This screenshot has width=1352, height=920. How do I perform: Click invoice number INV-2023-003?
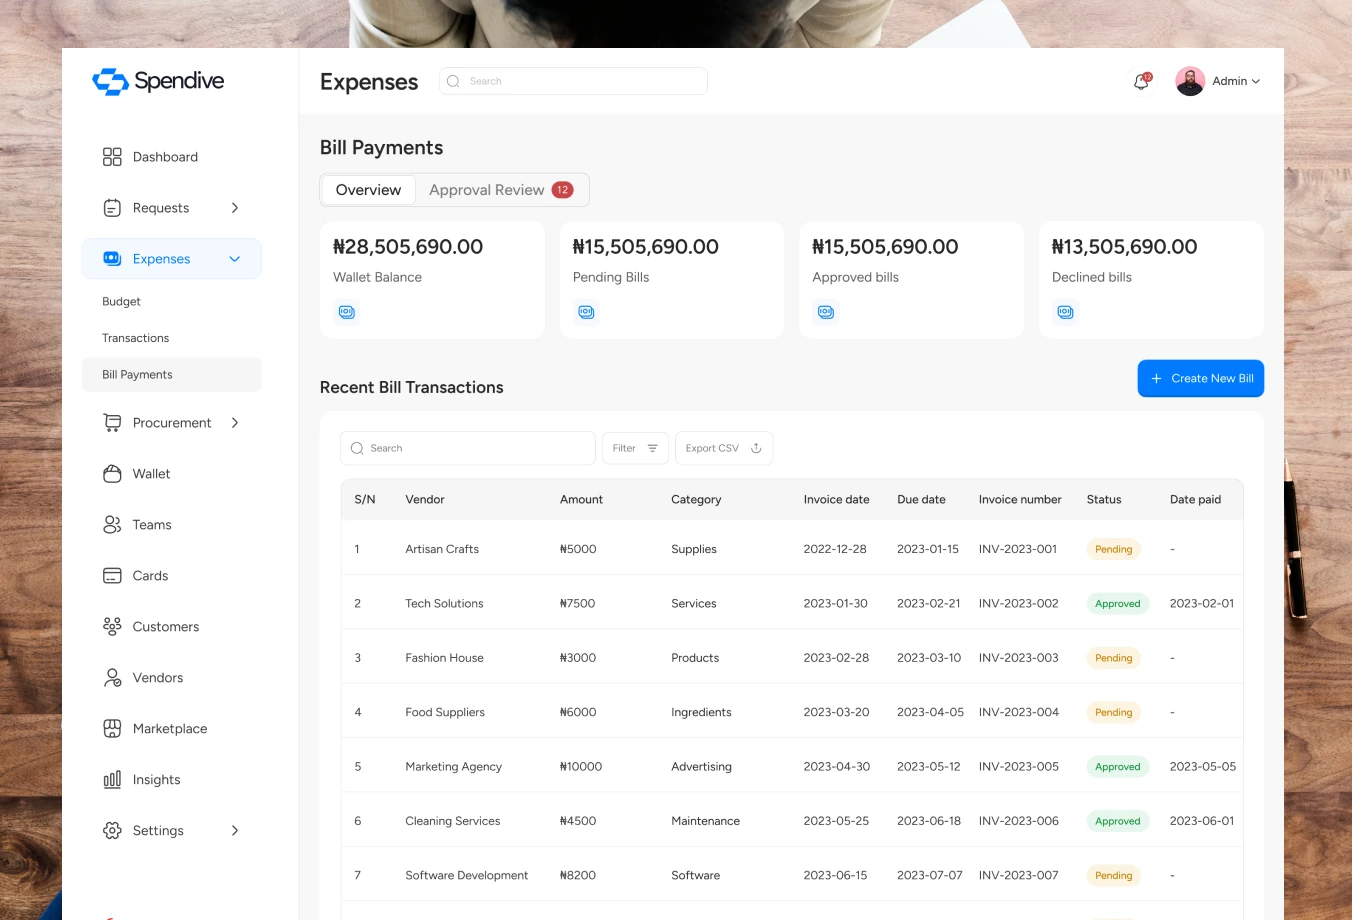(x=1019, y=658)
